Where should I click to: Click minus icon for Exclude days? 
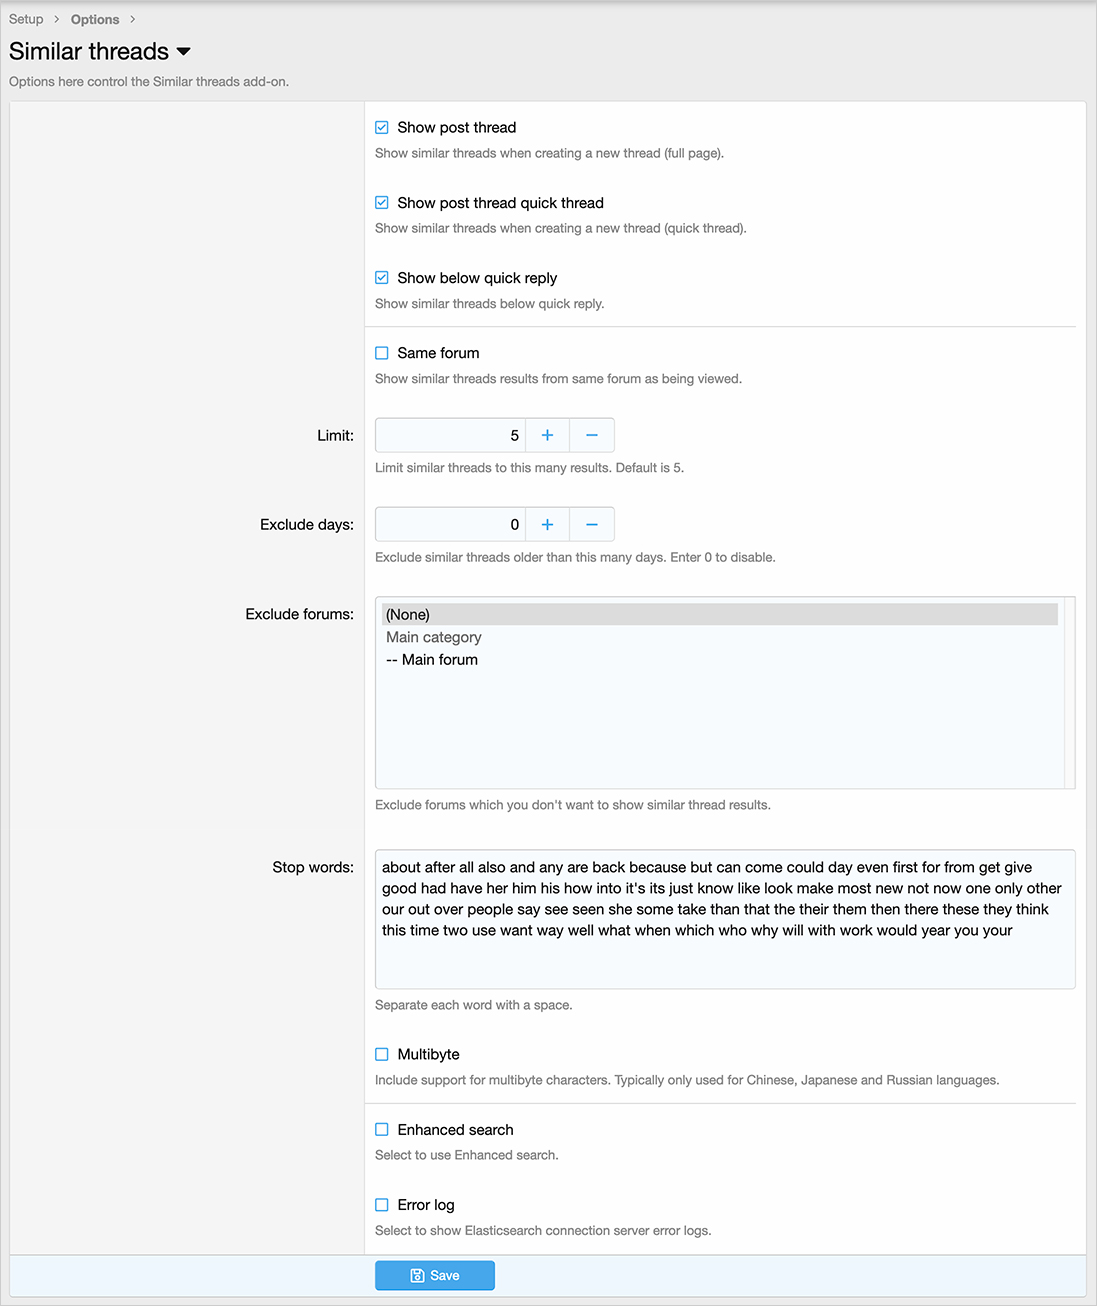coord(592,524)
